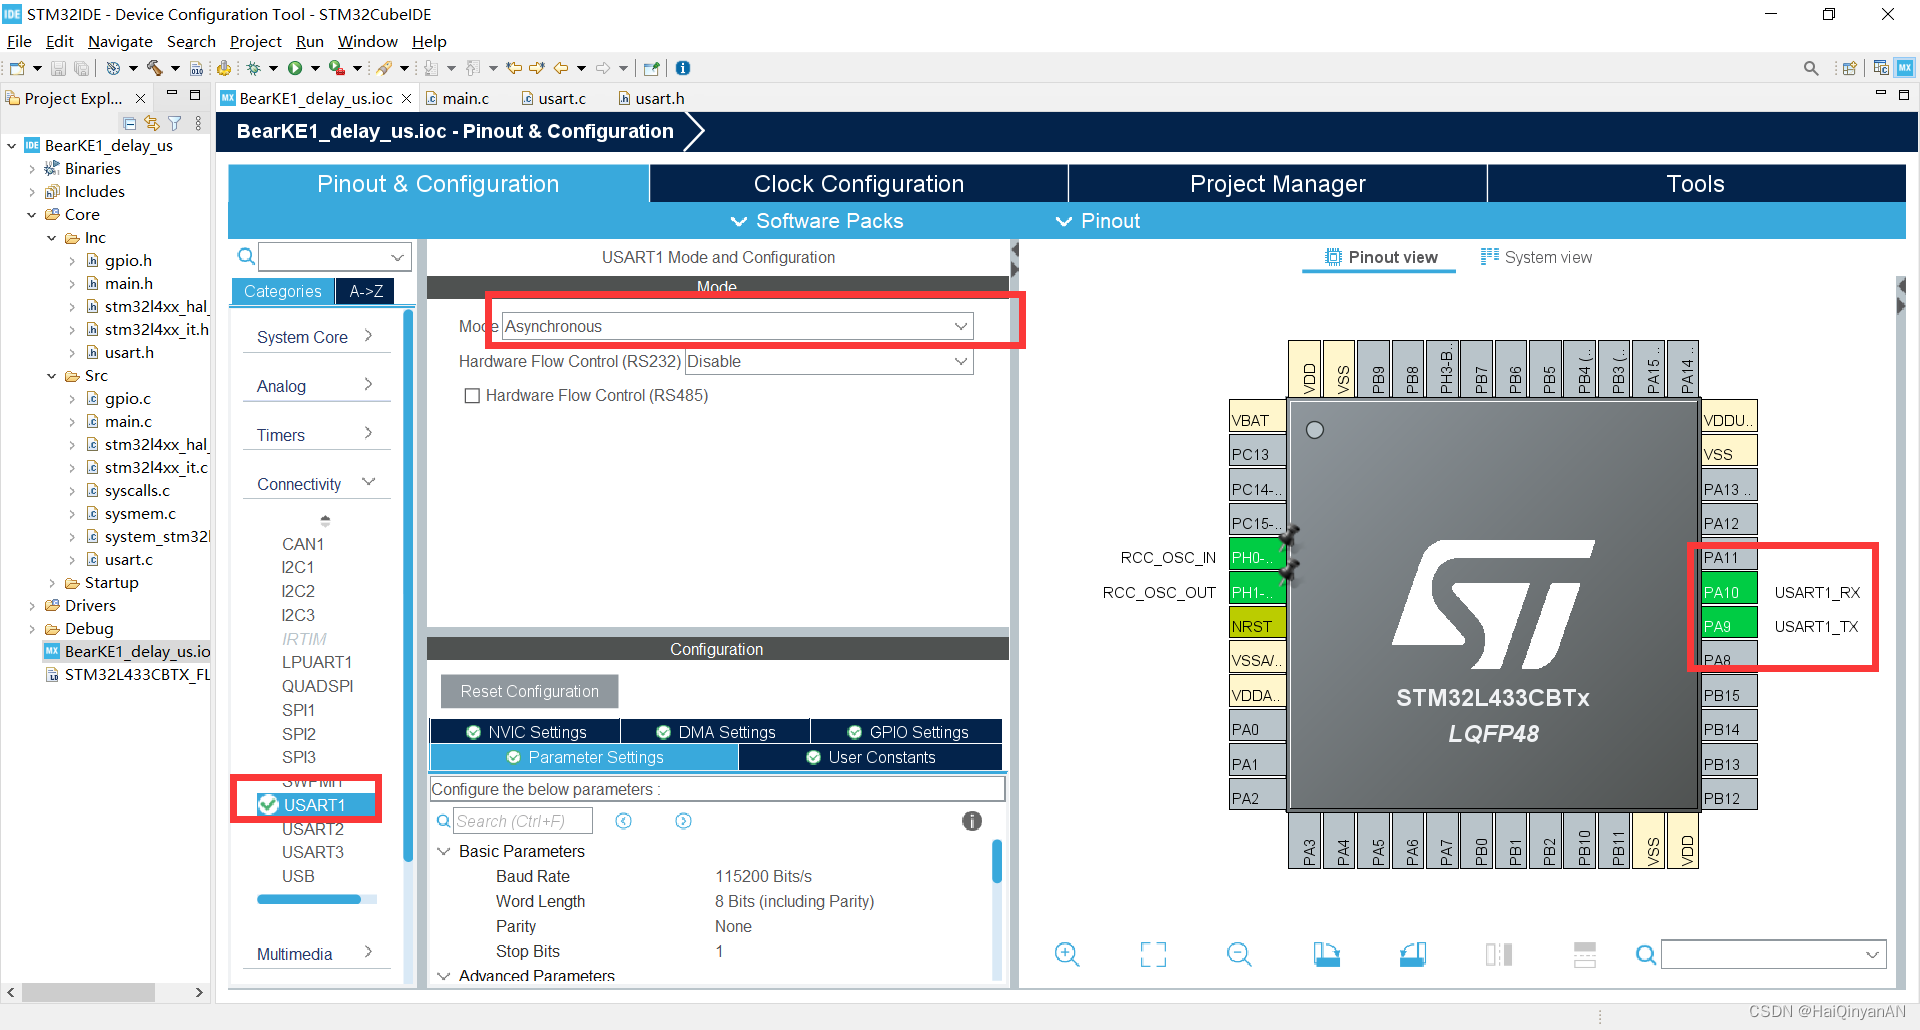Select Pinout view
Screen dimensions: 1920x1030
pyautogui.click(x=1380, y=257)
